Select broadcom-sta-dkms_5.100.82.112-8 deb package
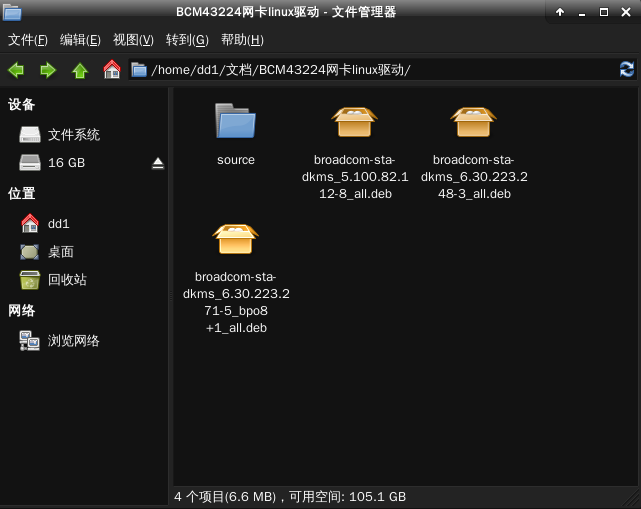Image resolution: width=641 pixels, height=509 pixels. pos(354,124)
